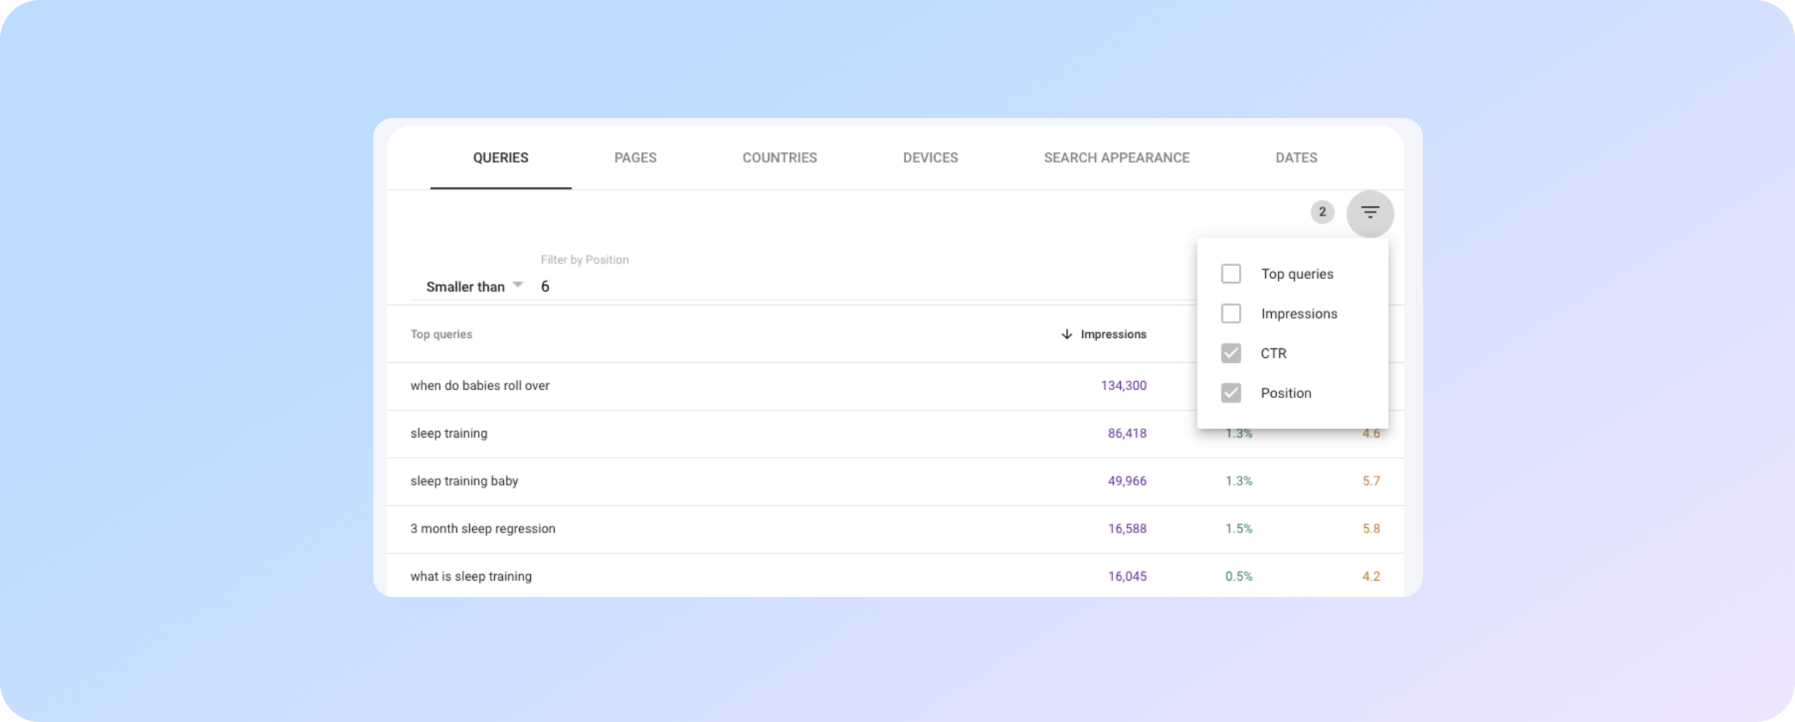Open the '3 month sleep regression' query row

tap(483, 529)
